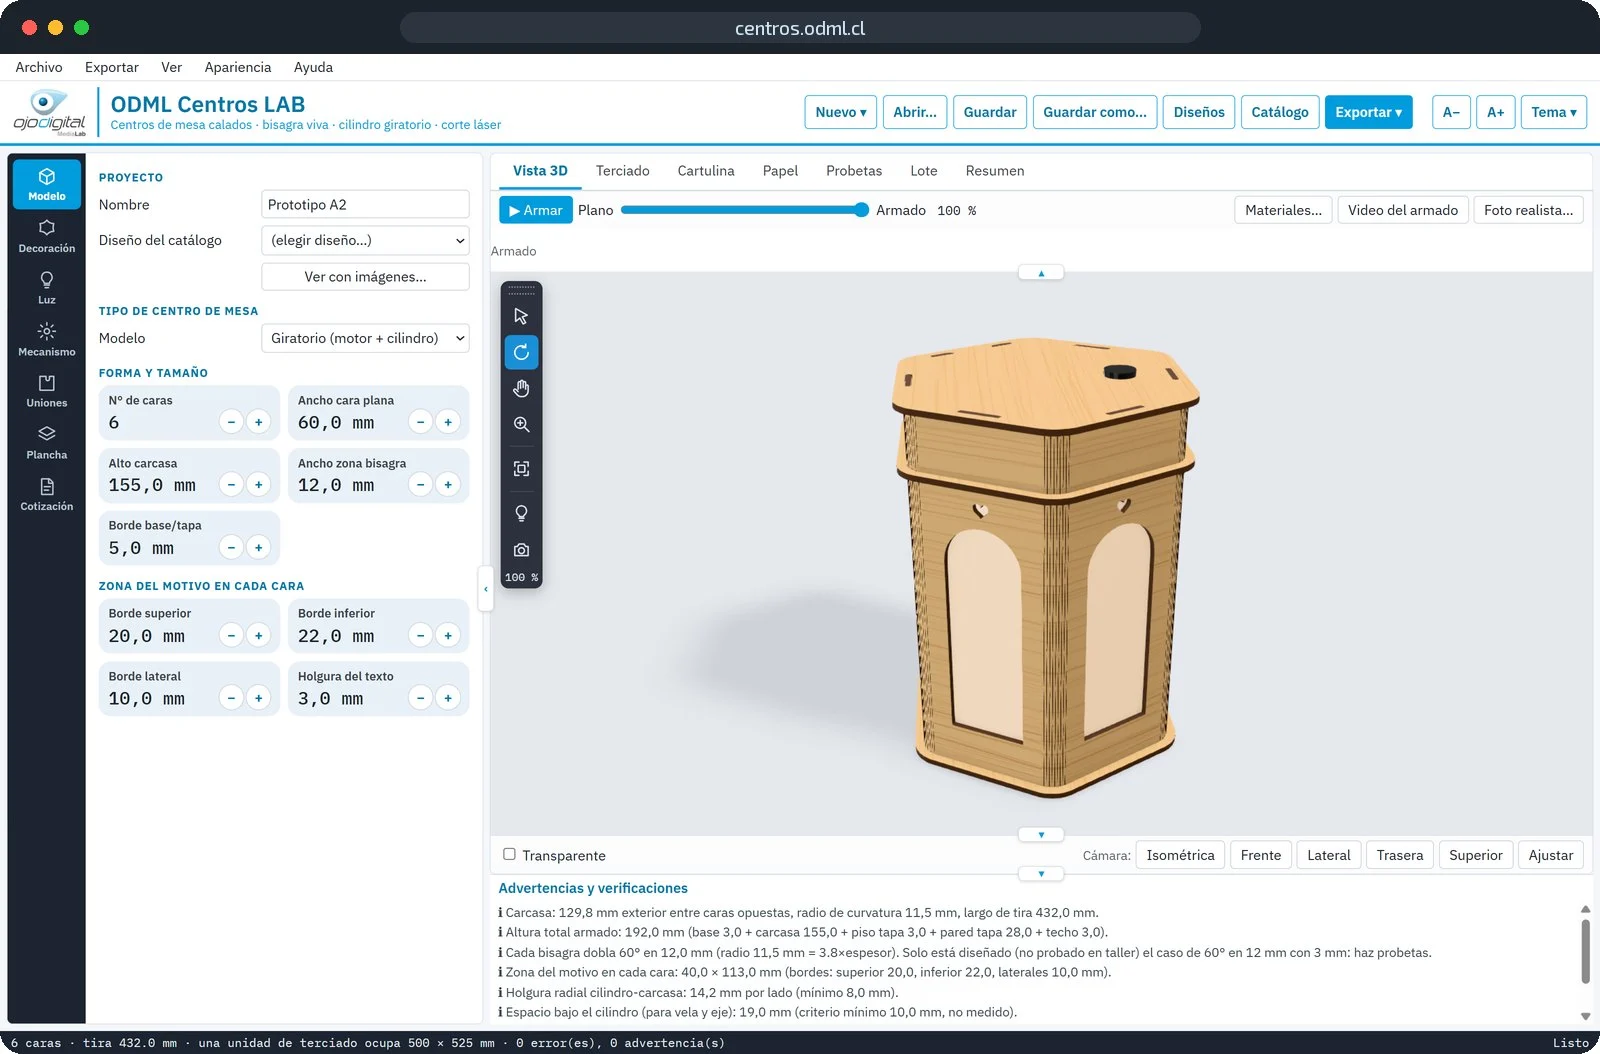Open the Diseño del catálogo dropdown
Image resolution: width=1600 pixels, height=1054 pixels.
point(365,240)
